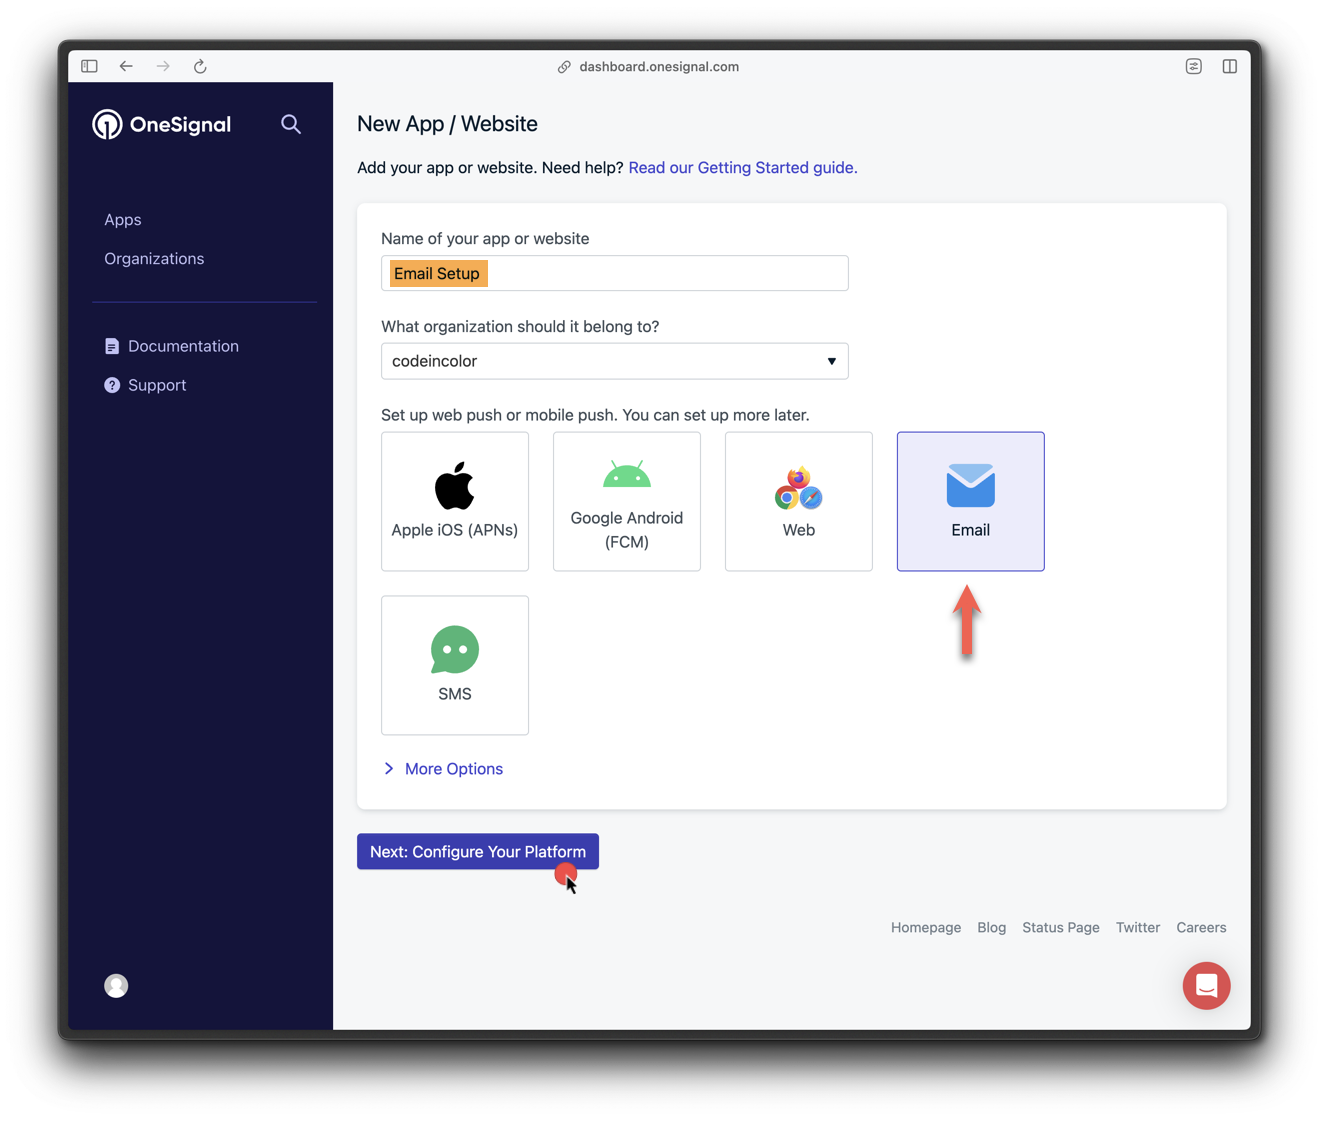Select the Google Android (FCM) platform card

pyautogui.click(x=627, y=501)
